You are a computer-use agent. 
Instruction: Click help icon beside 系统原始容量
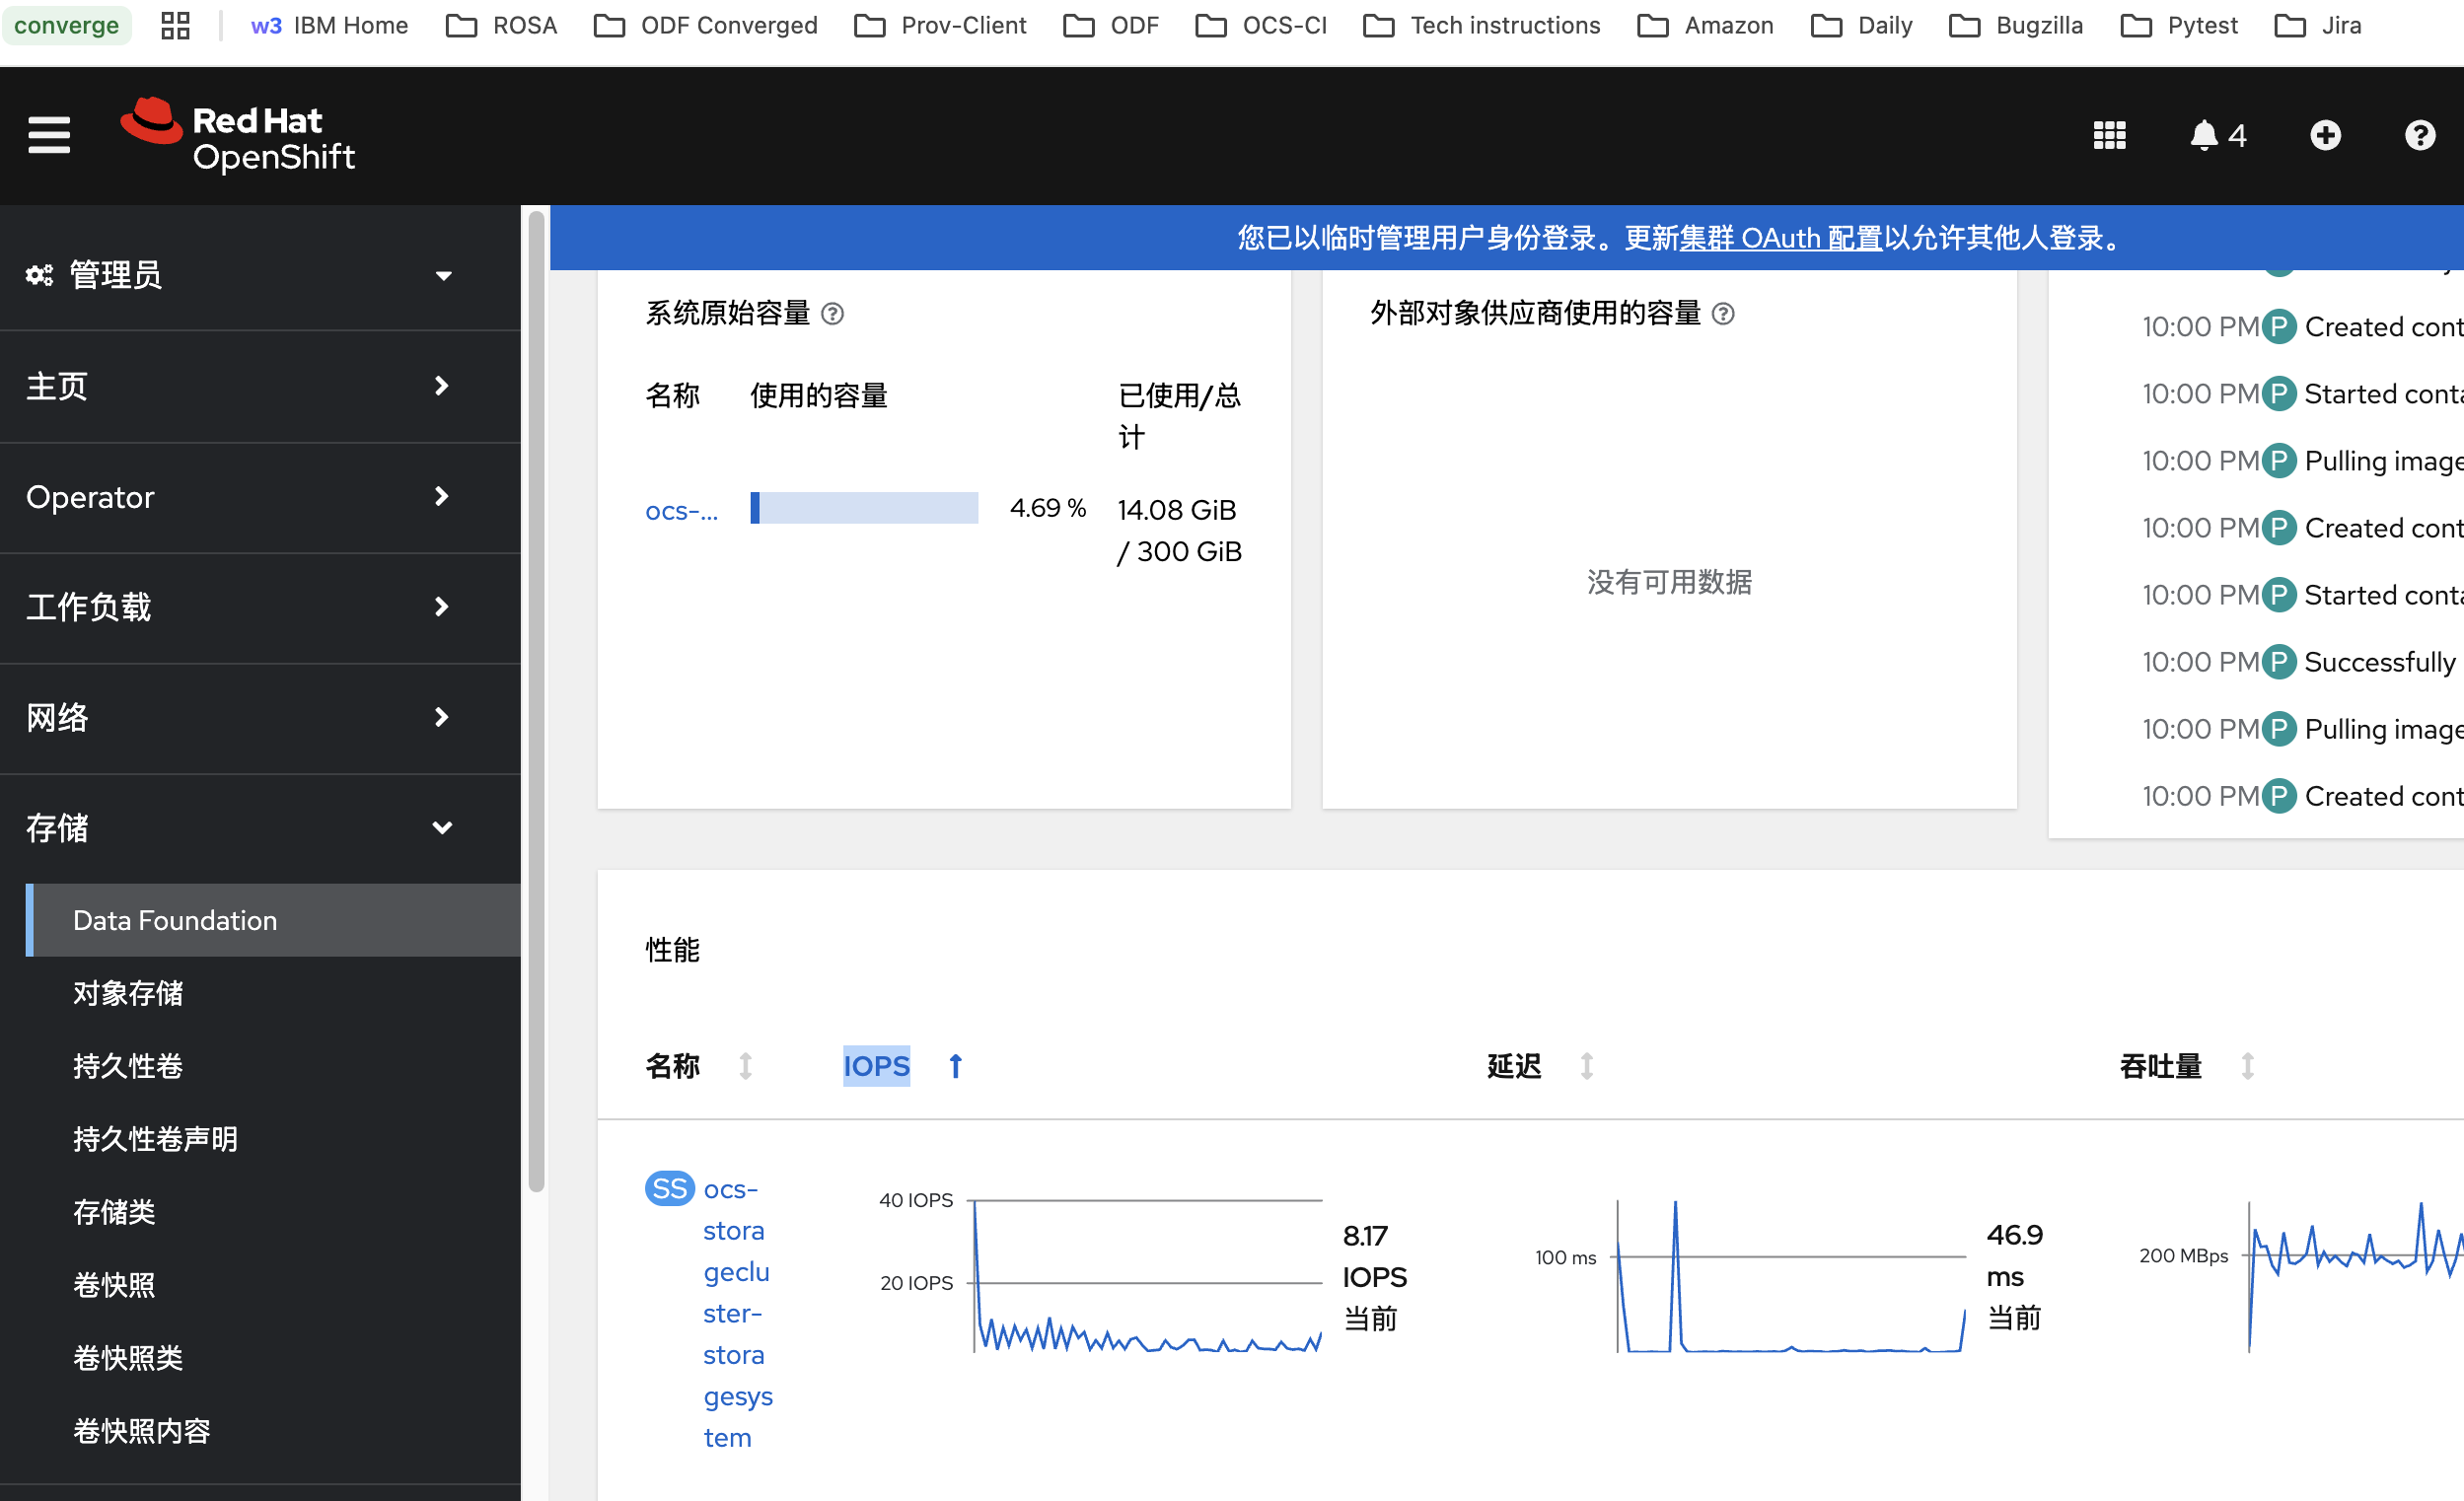click(832, 314)
